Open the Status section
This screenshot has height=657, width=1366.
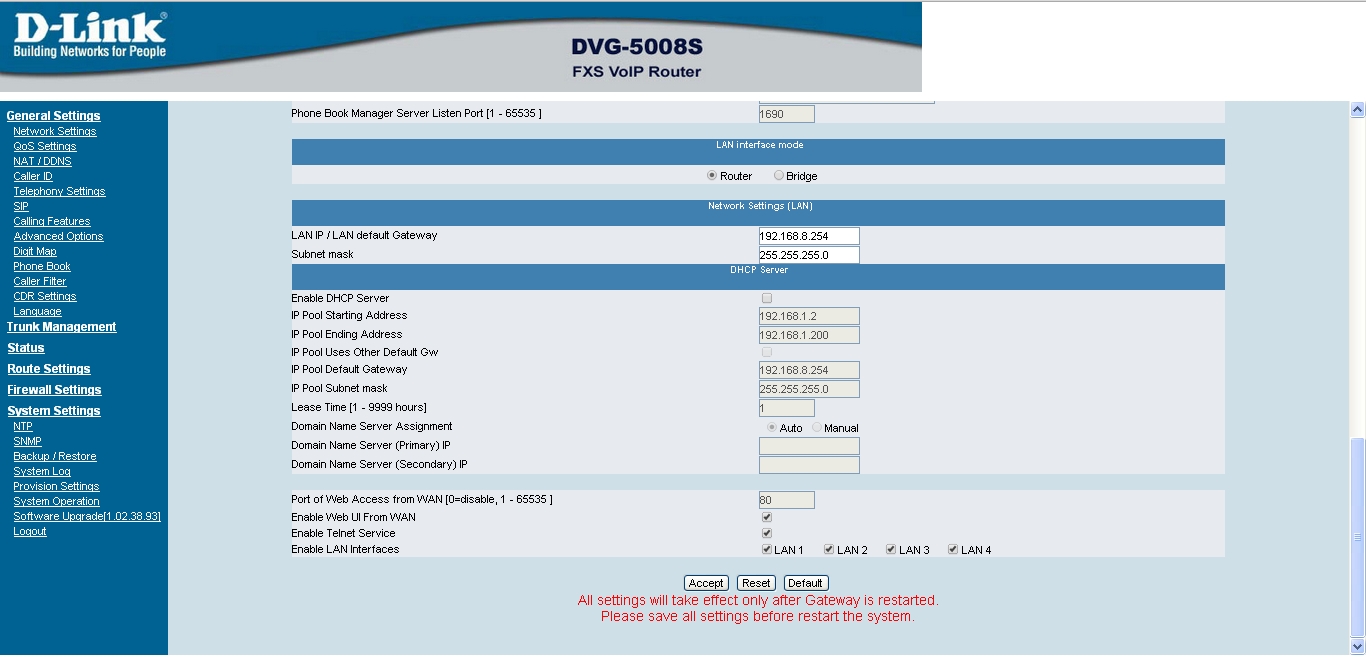pyautogui.click(x=25, y=348)
